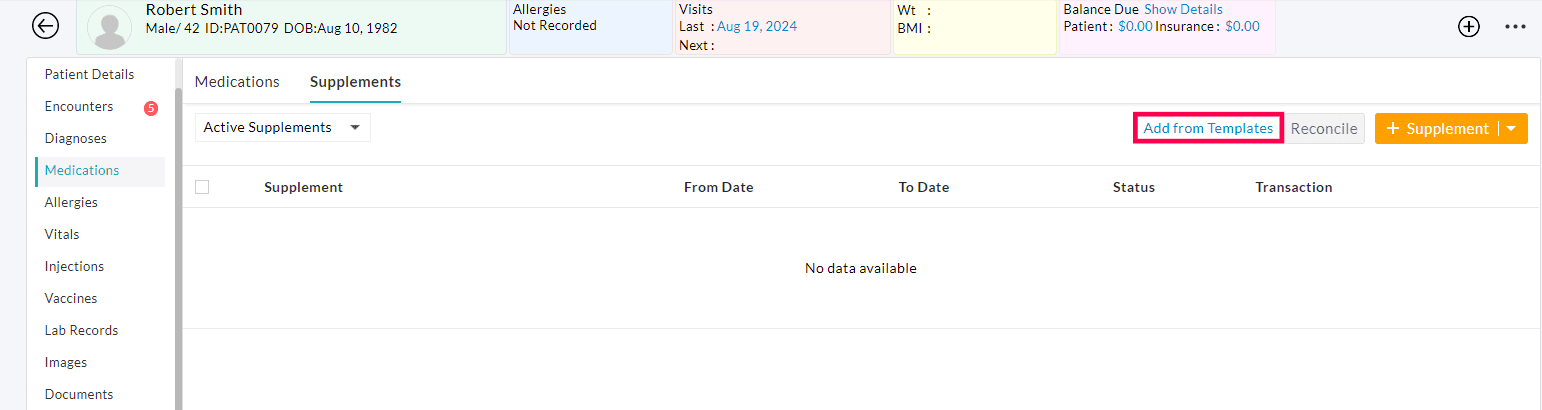Image resolution: width=1542 pixels, height=410 pixels.
Task: Switch to the Medications tab
Action: pyautogui.click(x=237, y=82)
